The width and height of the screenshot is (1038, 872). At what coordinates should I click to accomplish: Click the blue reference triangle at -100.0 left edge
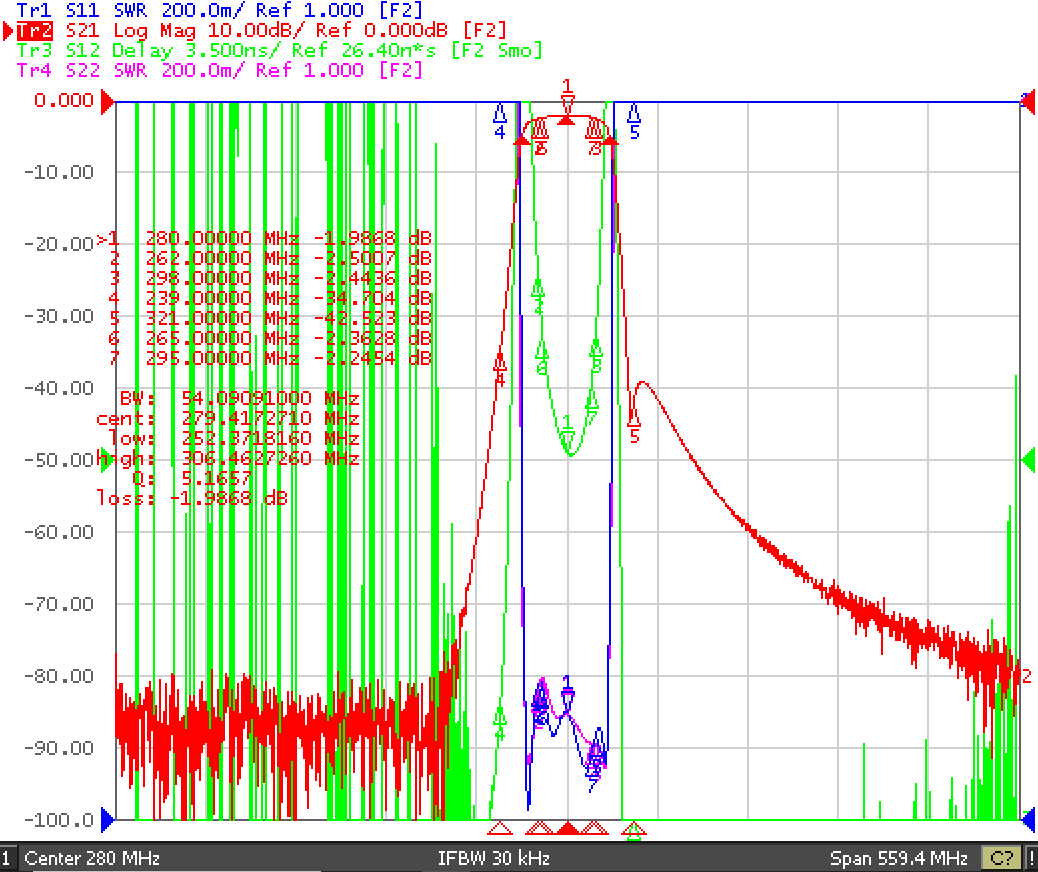pyautogui.click(x=107, y=820)
